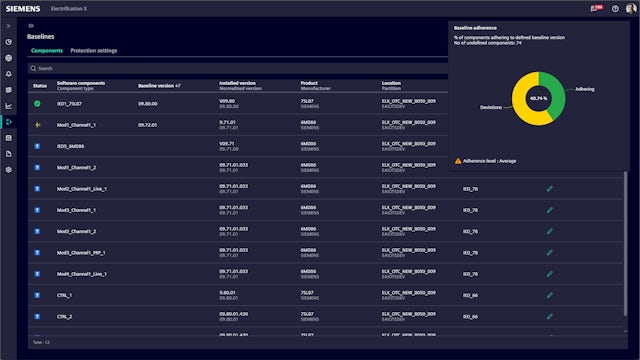This screenshot has height=360, width=640.
Task: Click the Status column header
Action: click(x=40, y=86)
